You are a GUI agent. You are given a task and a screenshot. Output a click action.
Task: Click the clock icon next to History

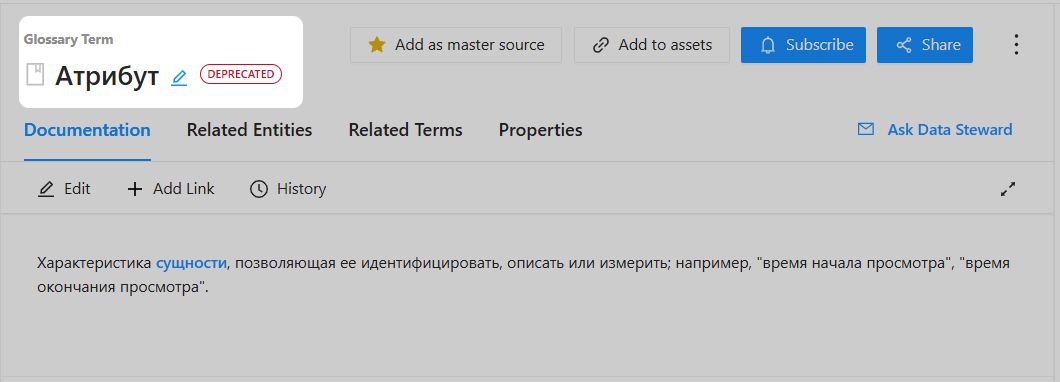(258, 189)
